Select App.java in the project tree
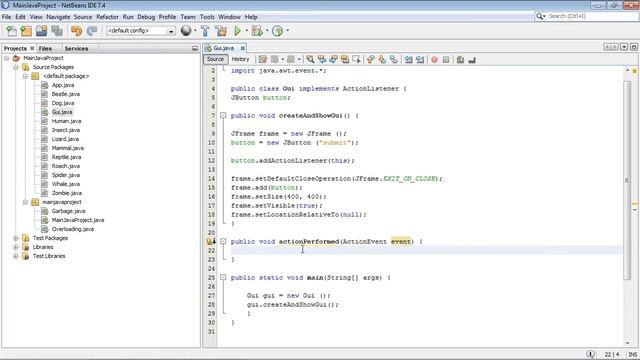This screenshot has height=360, width=640. point(63,85)
